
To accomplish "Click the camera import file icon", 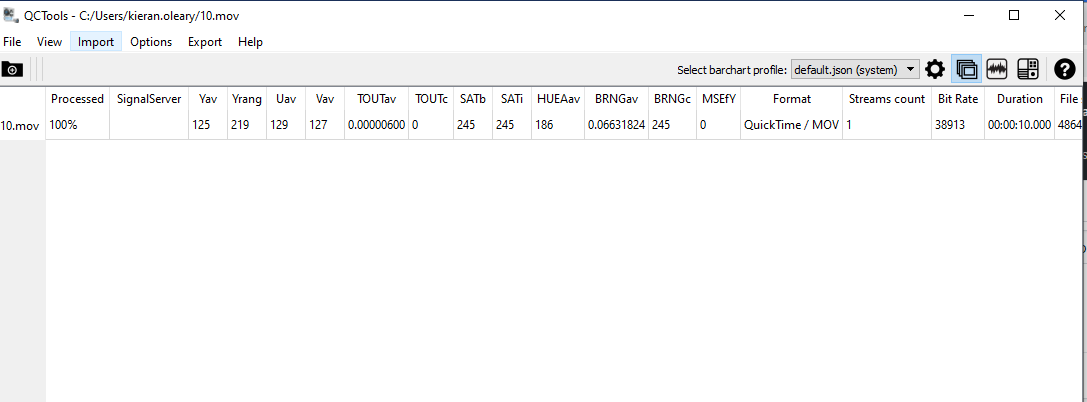I will [x=12, y=69].
